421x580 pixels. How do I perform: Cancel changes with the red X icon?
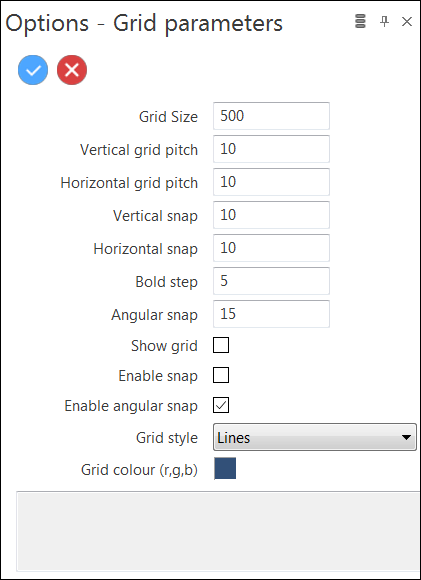tap(72, 70)
